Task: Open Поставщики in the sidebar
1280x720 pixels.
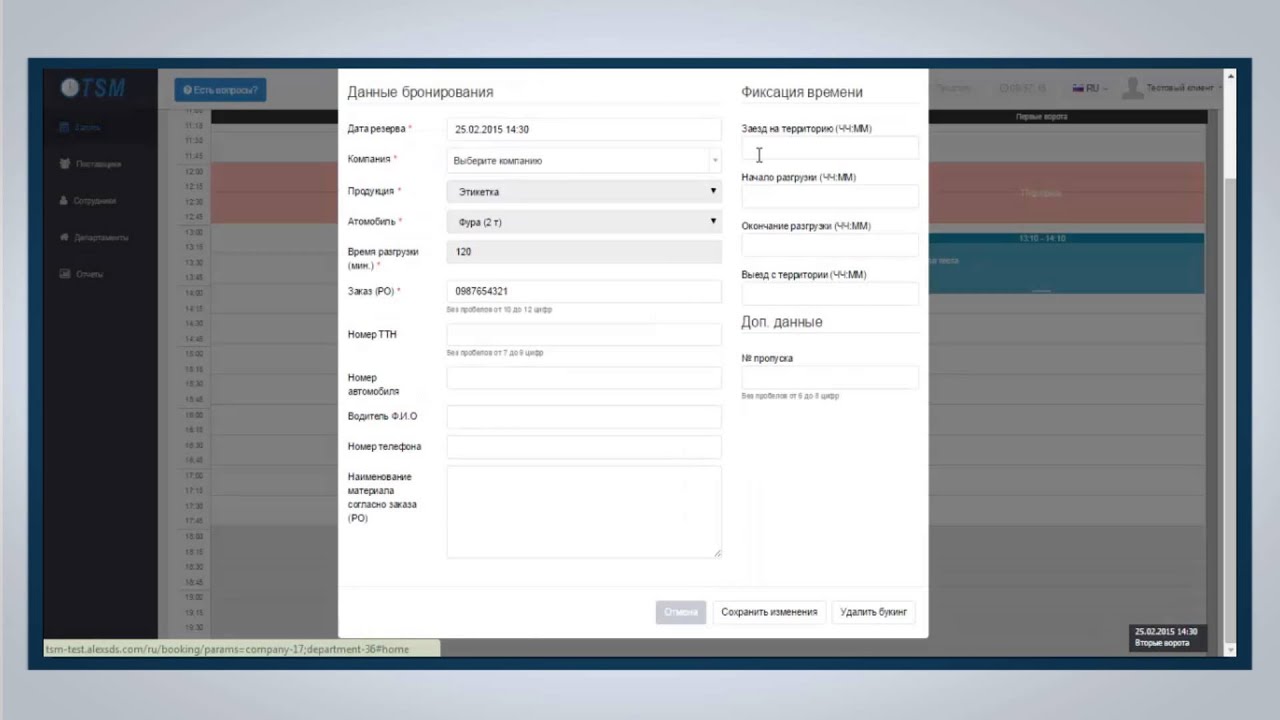Action: 98,164
